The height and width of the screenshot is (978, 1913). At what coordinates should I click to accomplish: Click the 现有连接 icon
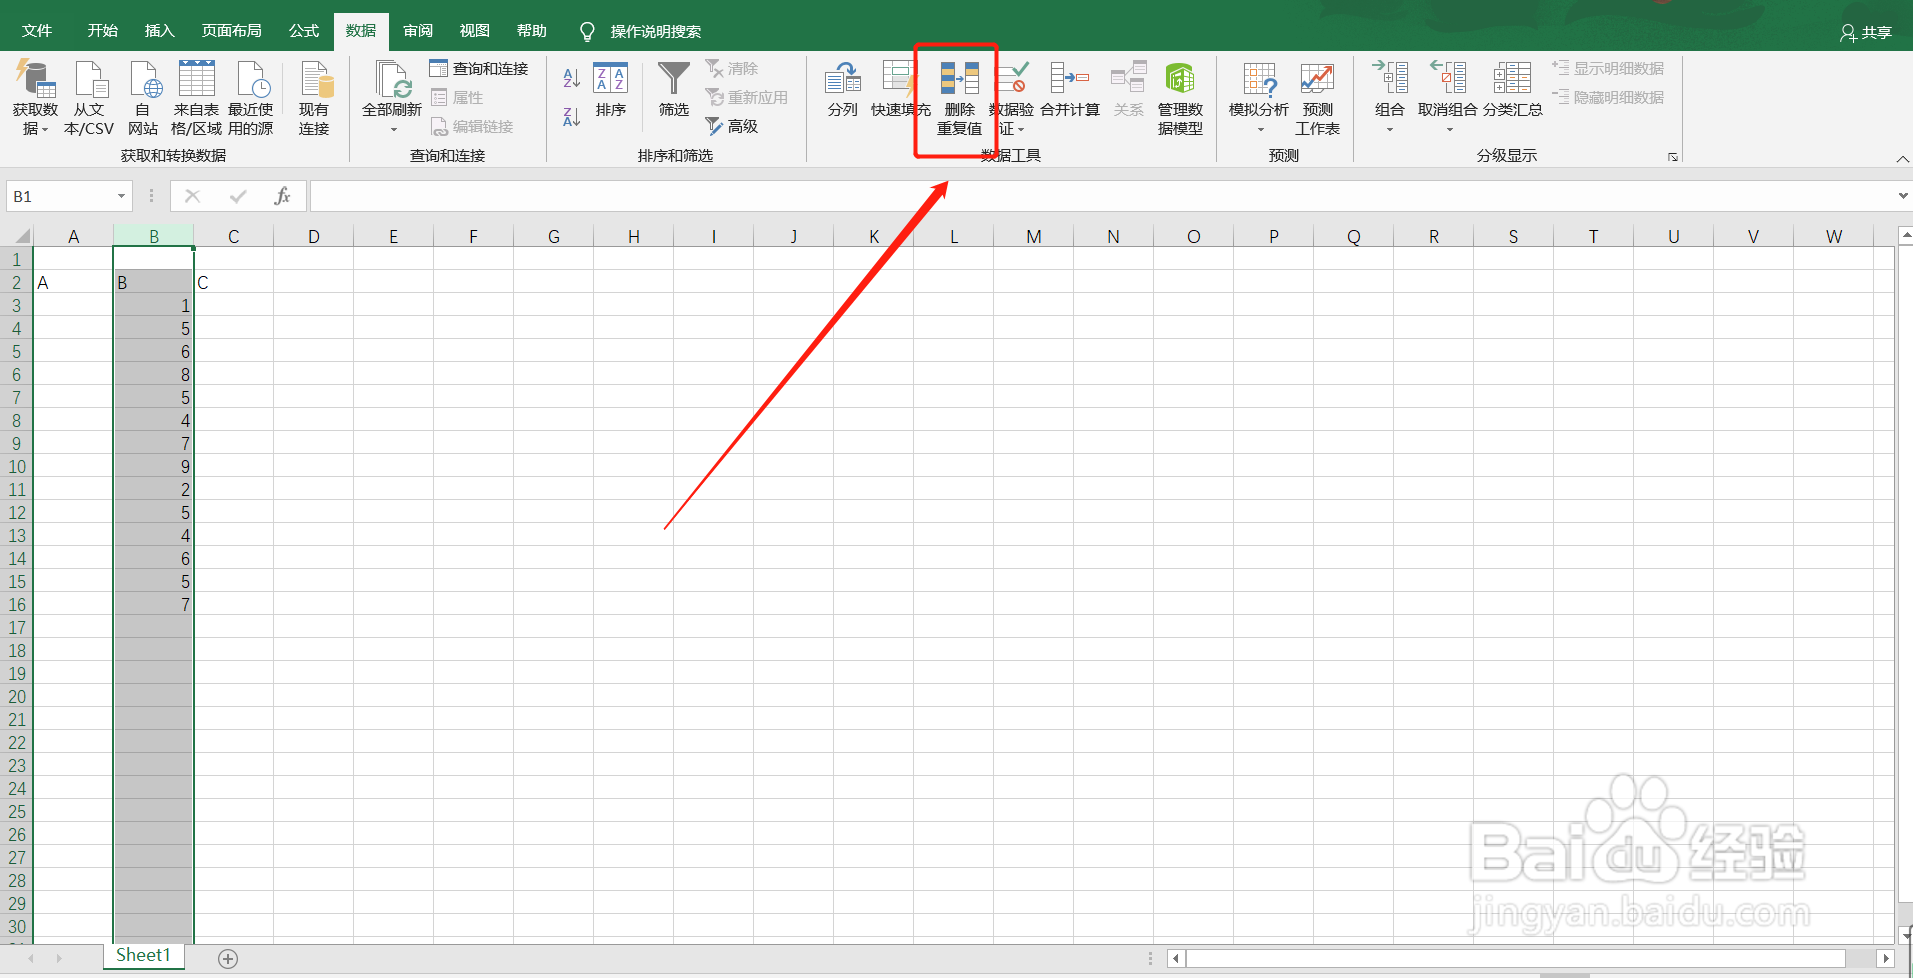click(315, 79)
